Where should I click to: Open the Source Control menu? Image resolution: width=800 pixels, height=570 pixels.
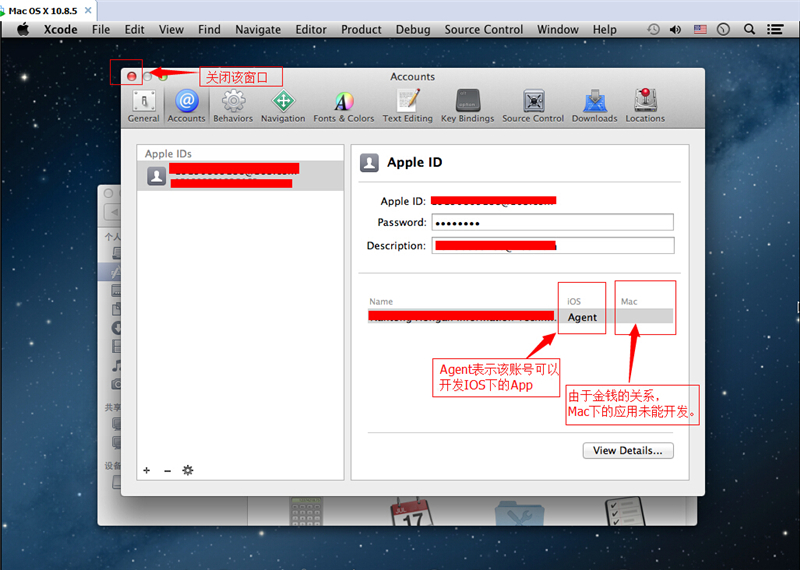pos(484,30)
